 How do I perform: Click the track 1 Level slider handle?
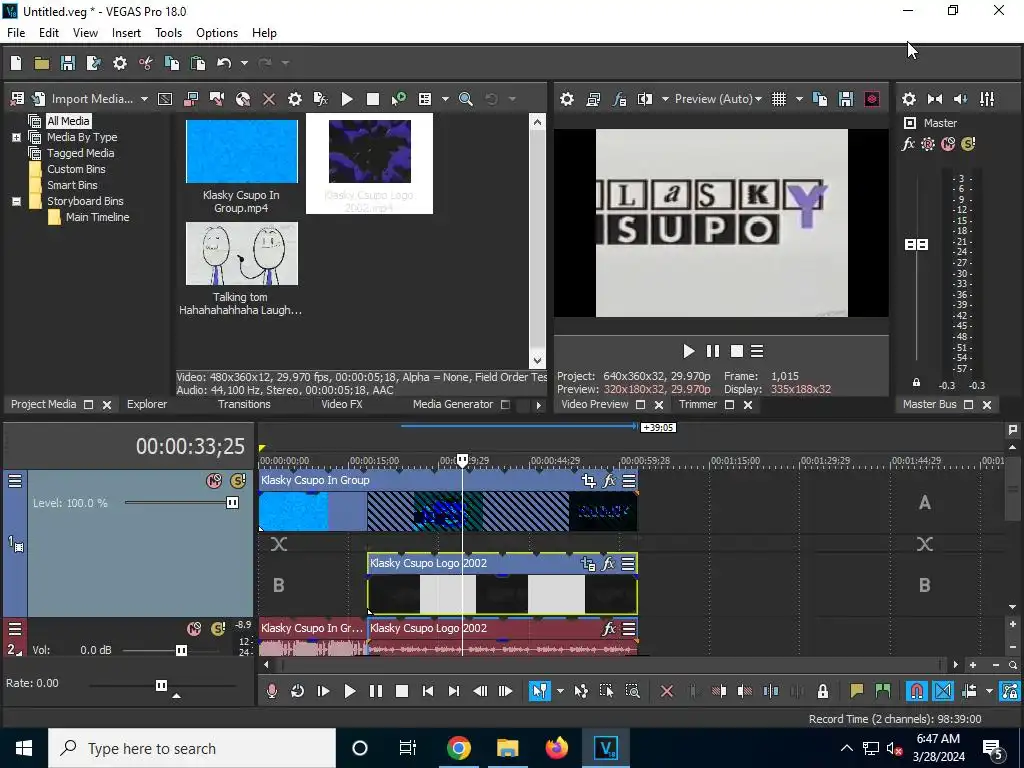pyautogui.click(x=232, y=503)
